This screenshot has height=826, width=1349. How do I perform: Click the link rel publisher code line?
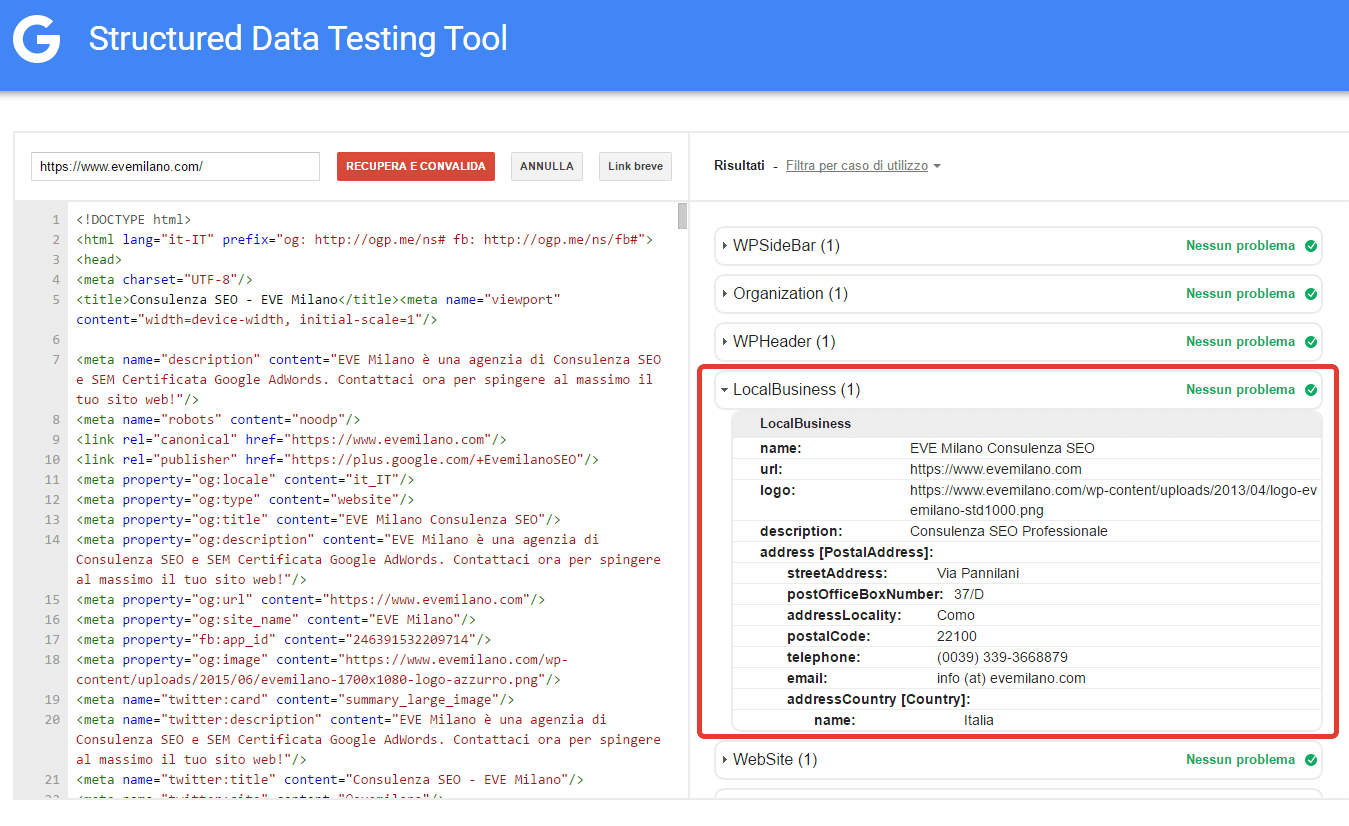click(x=338, y=460)
